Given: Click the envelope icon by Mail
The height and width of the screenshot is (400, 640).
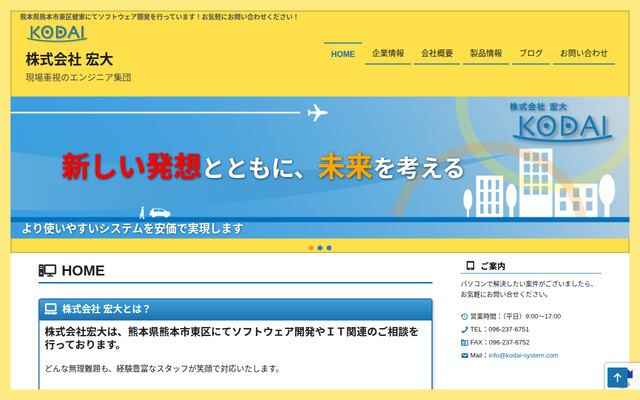Looking at the screenshot, I should [x=464, y=356].
